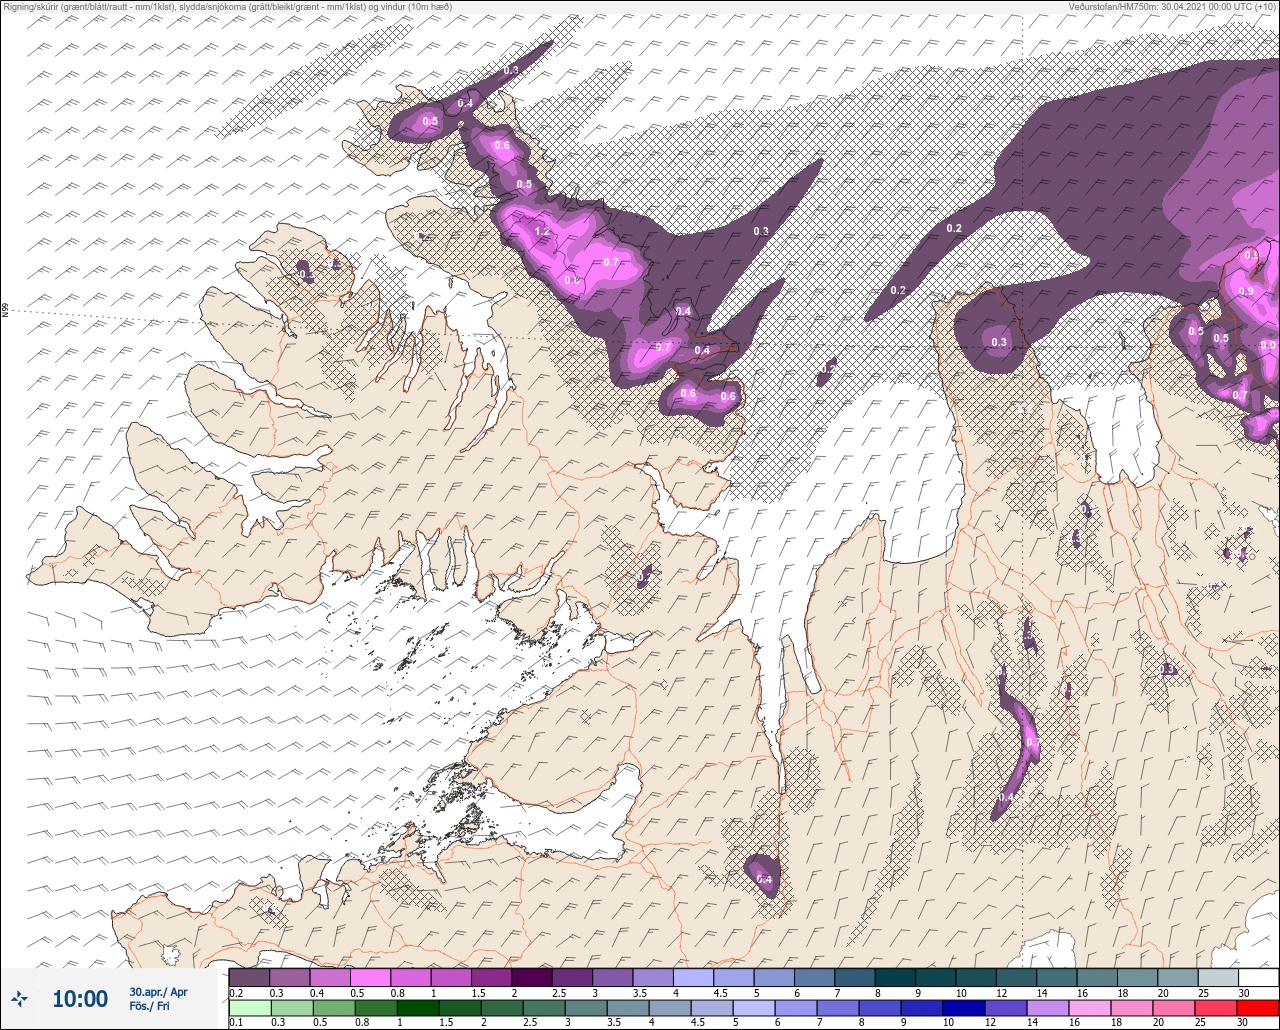Click the Veðurstofan/HM750m model timestamp text
Screen dimensions: 1280x1030
click(1172, 6)
